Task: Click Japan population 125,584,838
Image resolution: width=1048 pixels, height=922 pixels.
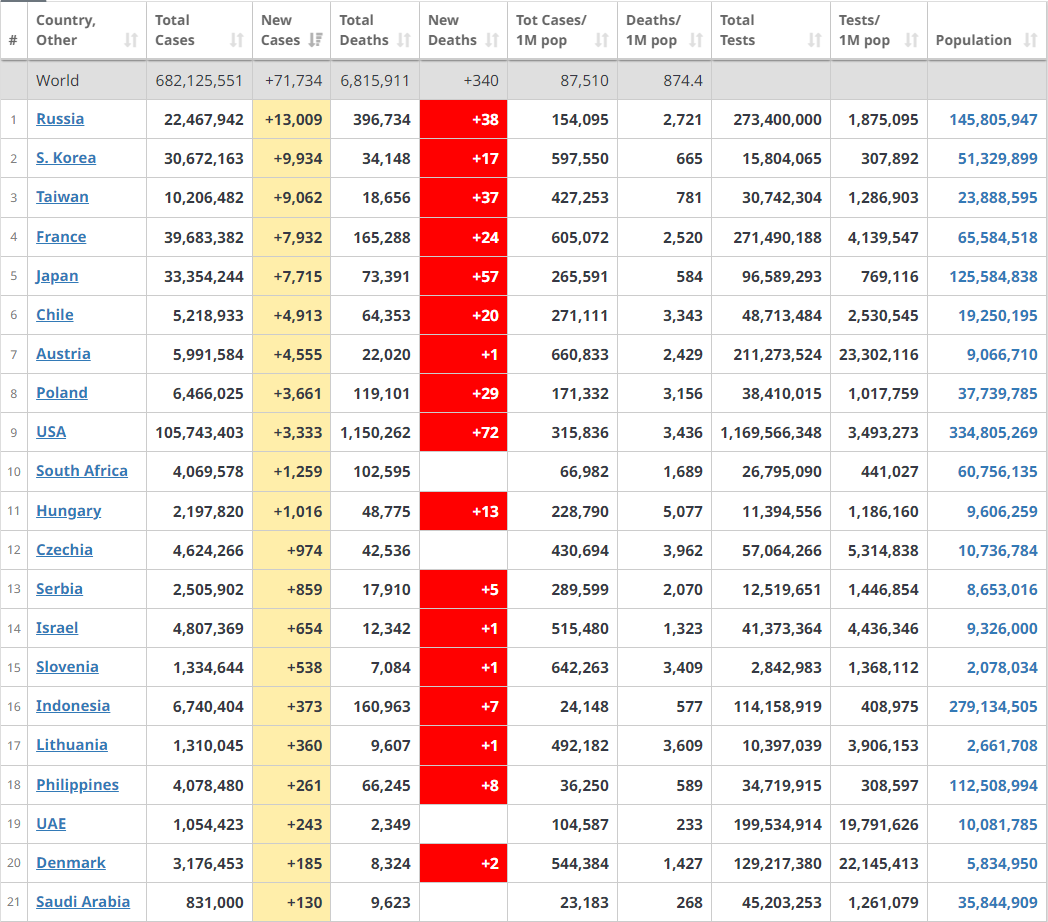Action: pos(993,277)
